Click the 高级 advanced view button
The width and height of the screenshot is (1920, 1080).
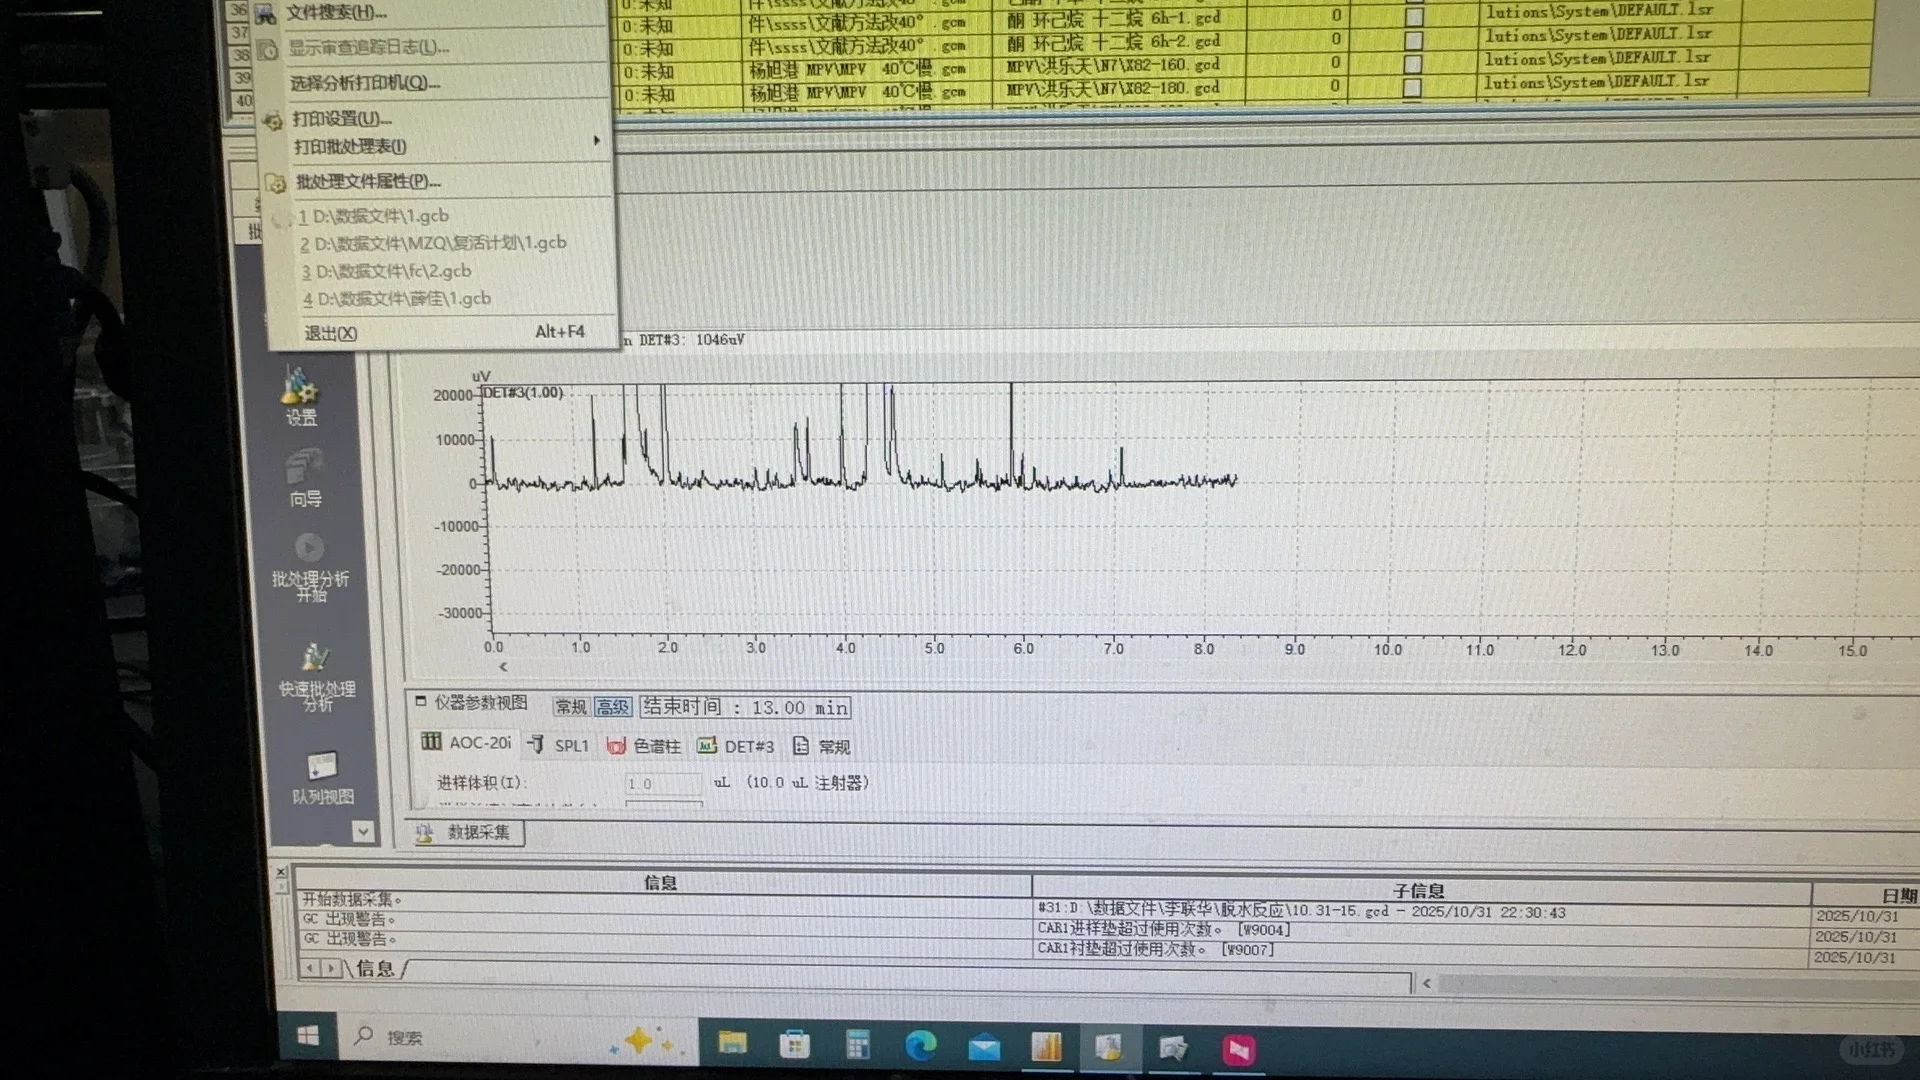coord(612,707)
